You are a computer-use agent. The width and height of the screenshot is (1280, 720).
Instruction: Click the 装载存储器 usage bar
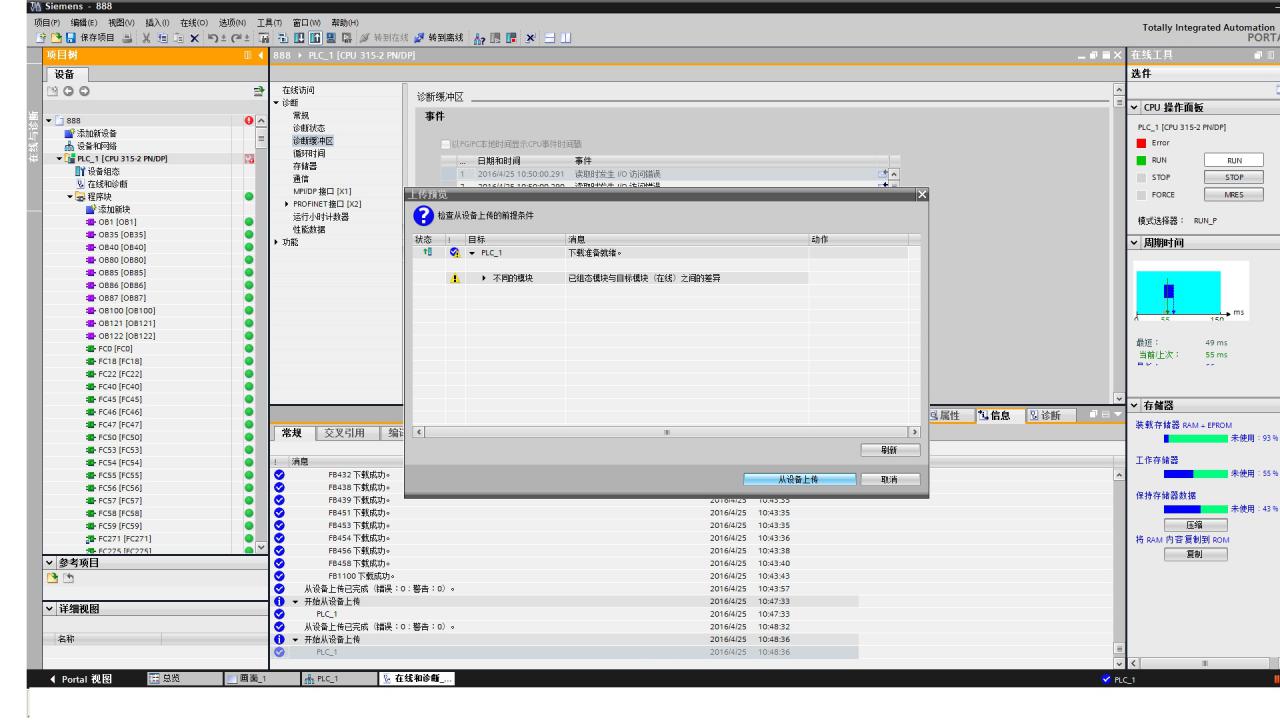tap(1195, 438)
